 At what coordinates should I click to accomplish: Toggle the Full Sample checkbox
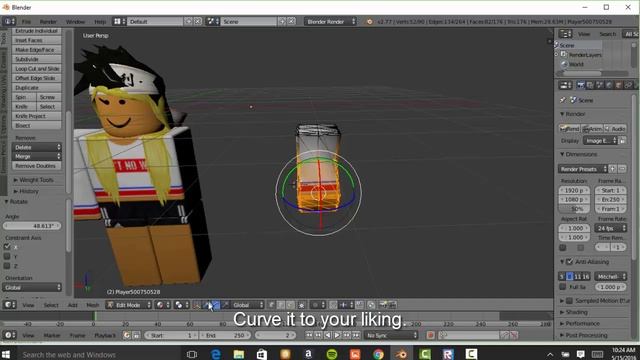pyautogui.click(x=562, y=287)
